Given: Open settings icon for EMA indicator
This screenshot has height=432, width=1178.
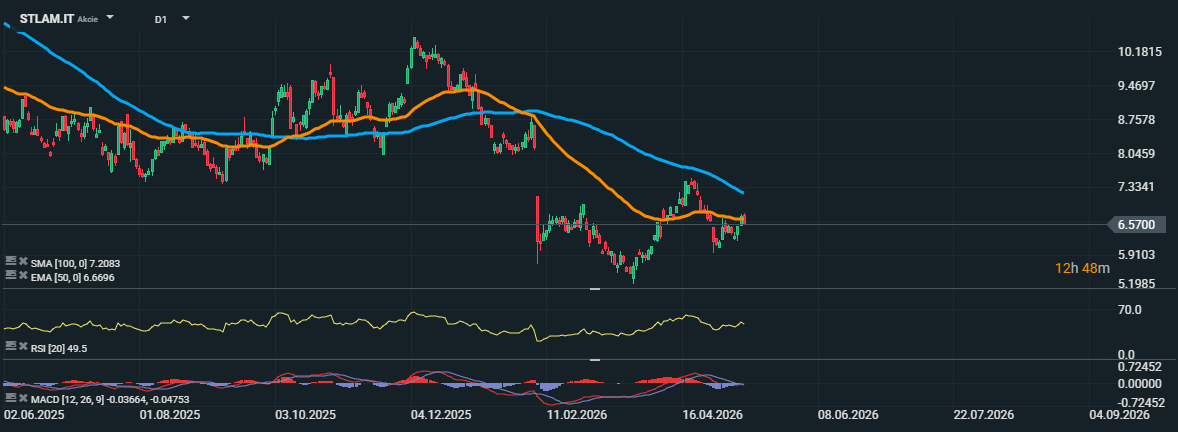Looking at the screenshot, I should click(x=11, y=275).
